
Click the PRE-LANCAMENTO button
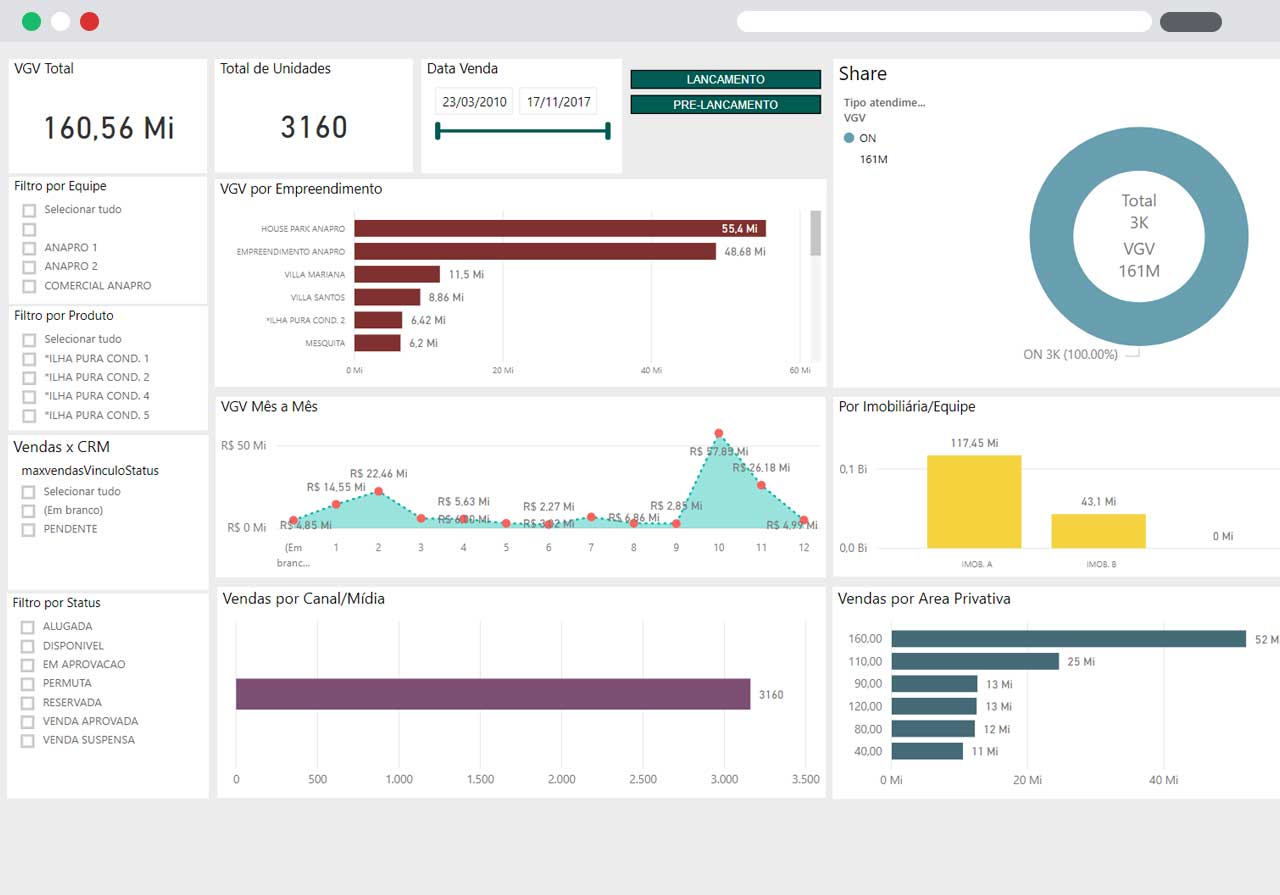pos(726,104)
